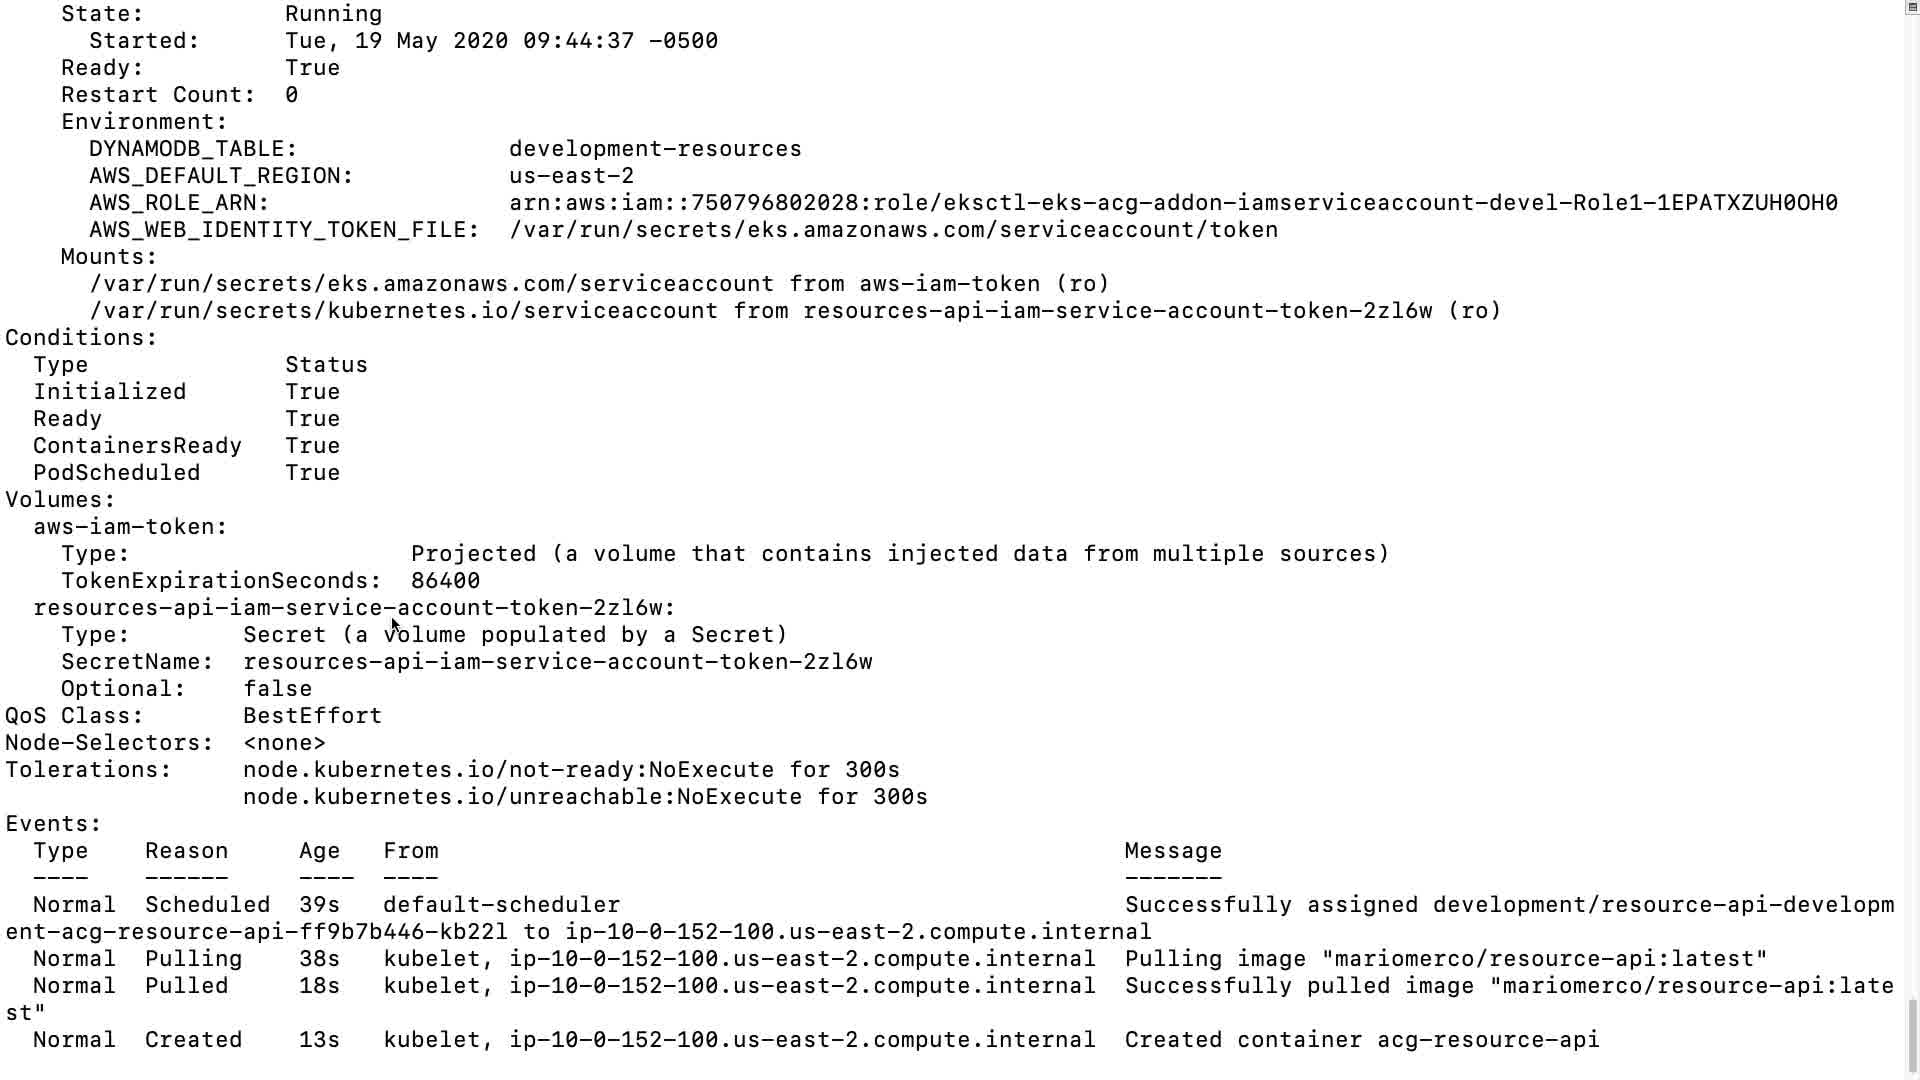
Task: Click the empty scrollbar track above the thumb
Action: click(1911, 500)
